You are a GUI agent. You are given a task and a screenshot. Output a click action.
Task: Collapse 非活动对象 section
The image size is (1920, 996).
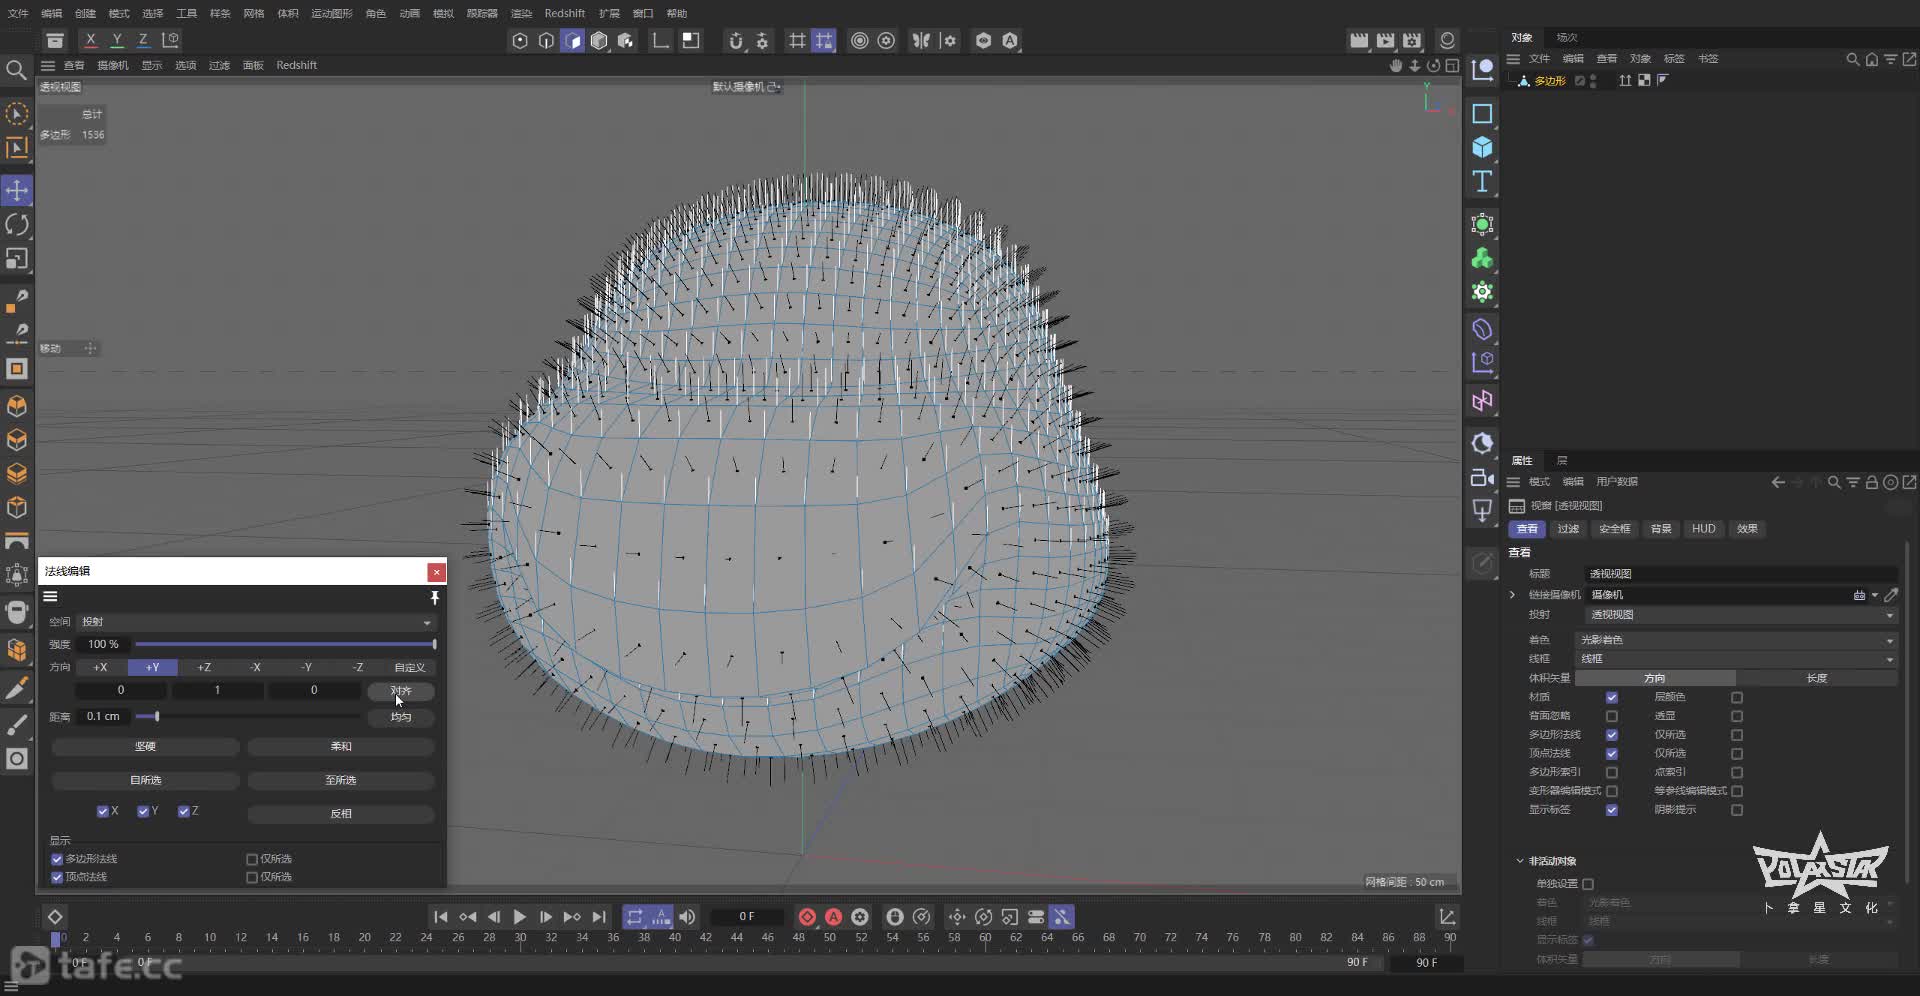pyautogui.click(x=1520, y=861)
